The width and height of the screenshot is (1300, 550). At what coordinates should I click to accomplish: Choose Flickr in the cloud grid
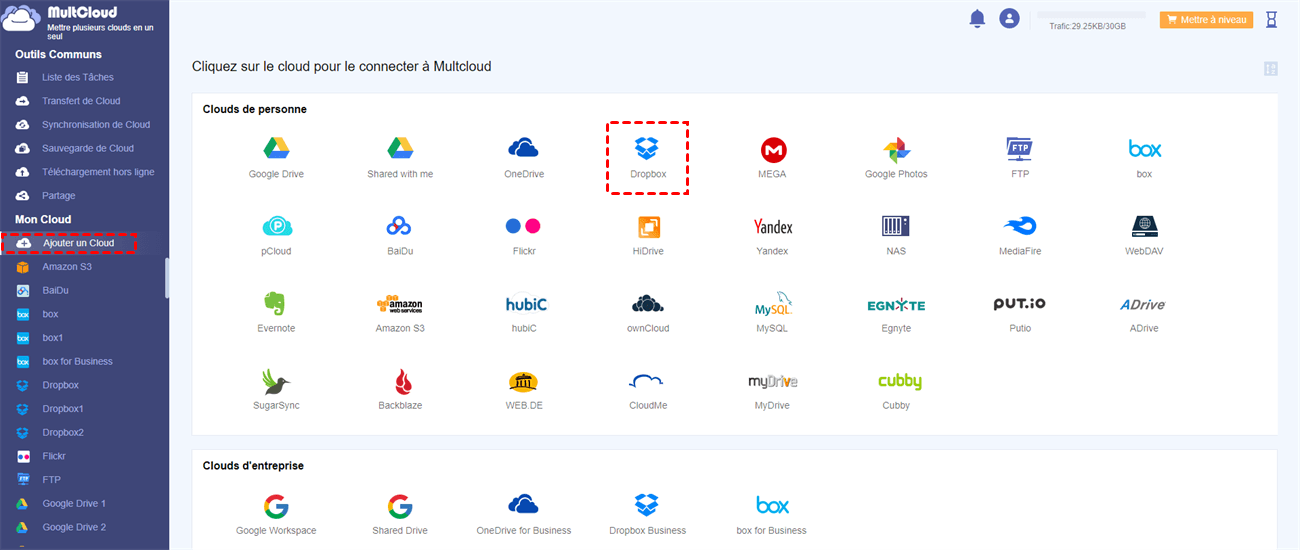click(524, 235)
